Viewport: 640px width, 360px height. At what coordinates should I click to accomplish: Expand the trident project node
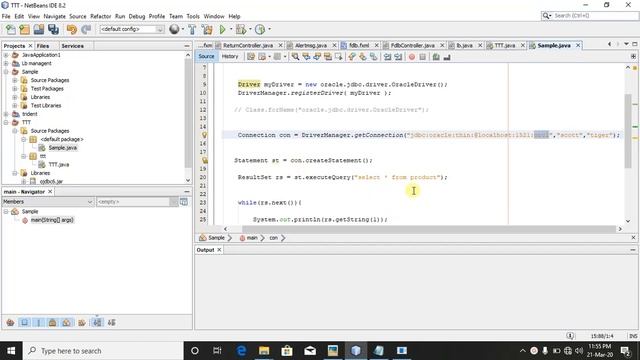coord(6,114)
